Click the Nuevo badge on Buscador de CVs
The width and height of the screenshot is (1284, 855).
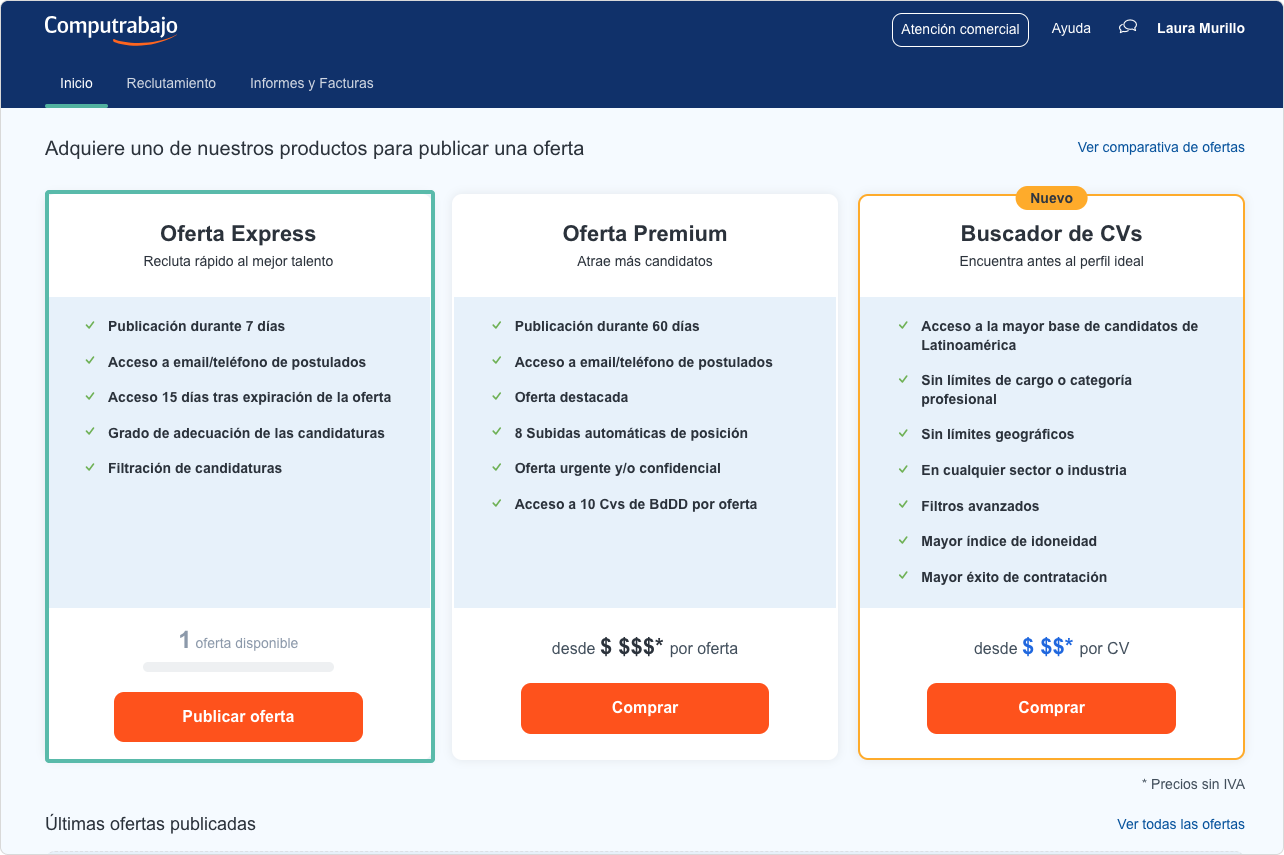1051,198
